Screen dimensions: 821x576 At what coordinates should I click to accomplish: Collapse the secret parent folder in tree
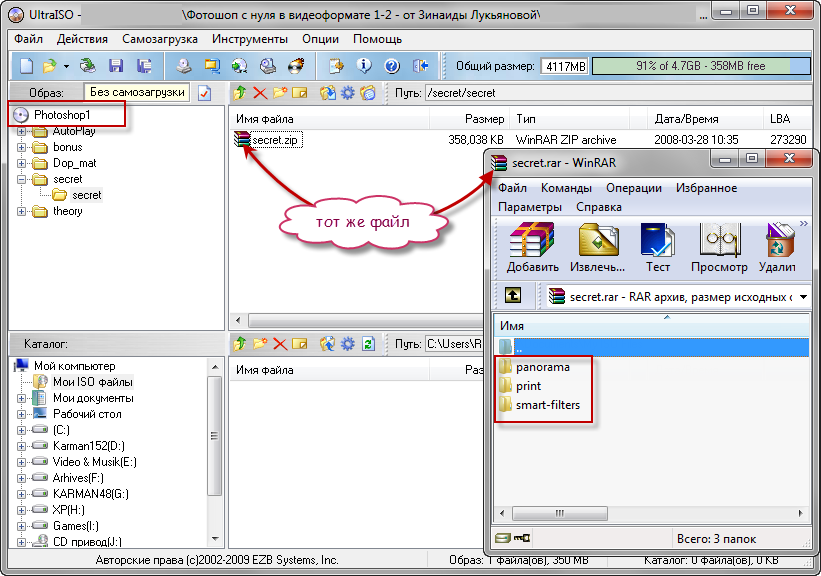[x=21, y=179]
